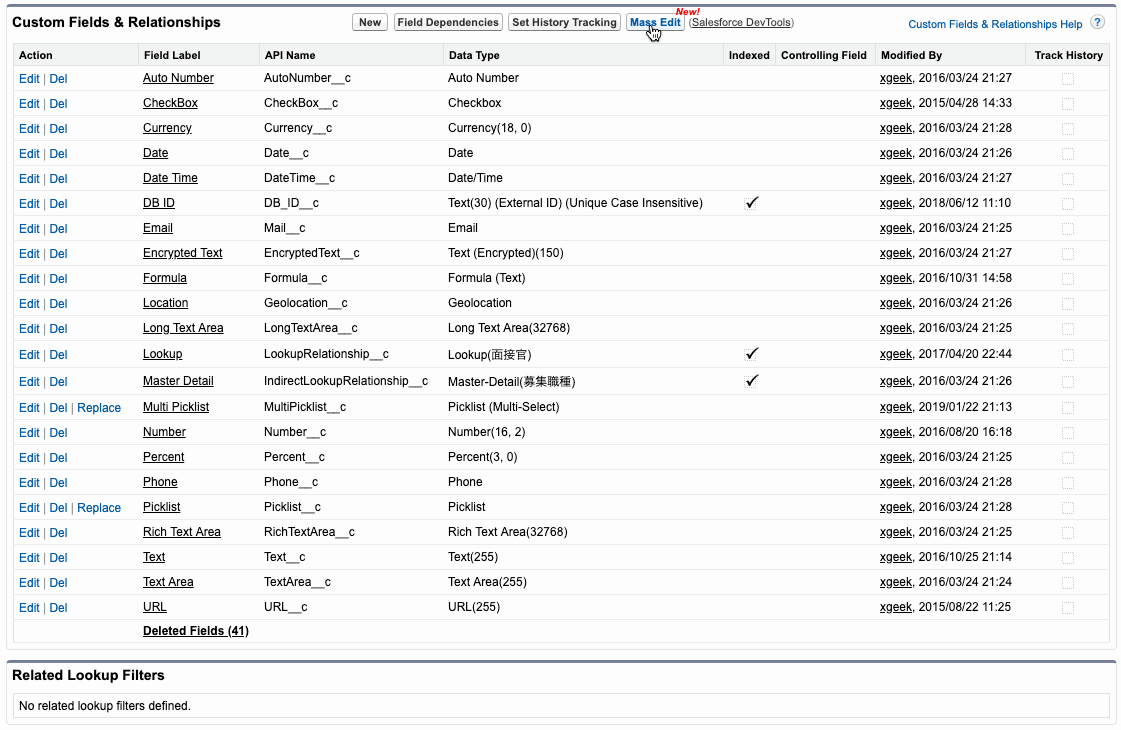
Task: Open the Percent field link
Action: 164,457
